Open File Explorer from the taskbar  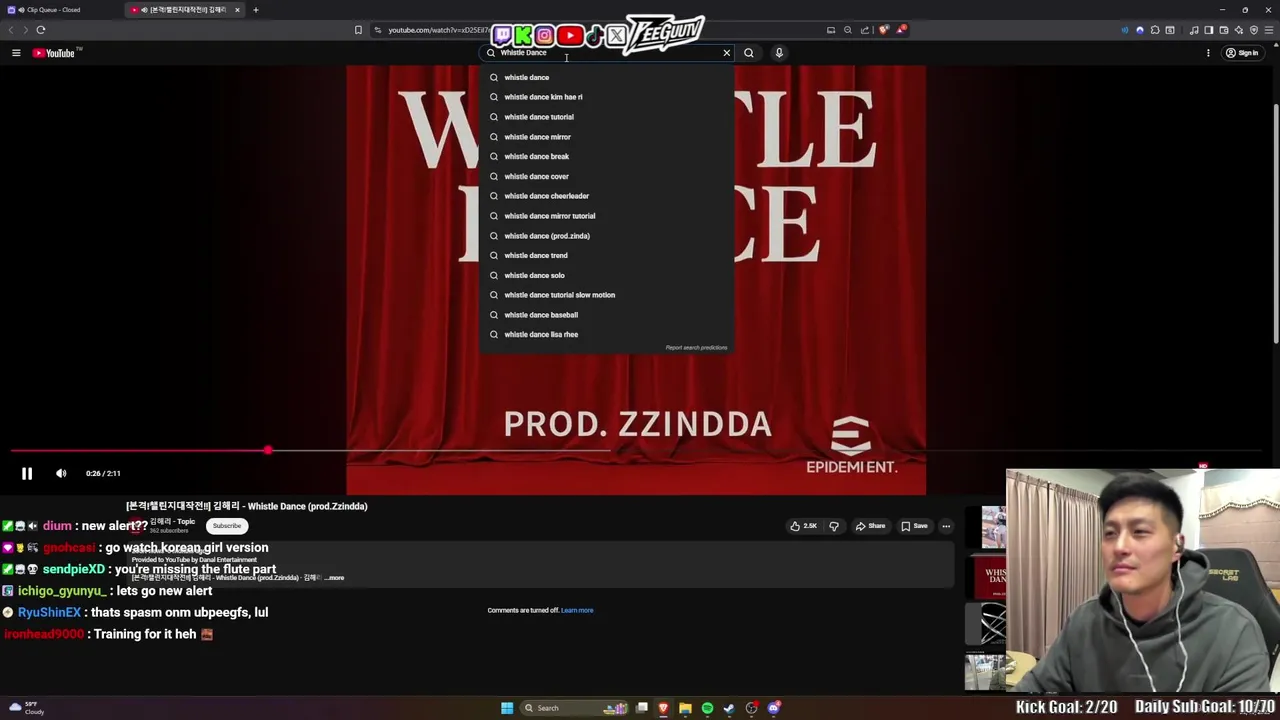(685, 708)
